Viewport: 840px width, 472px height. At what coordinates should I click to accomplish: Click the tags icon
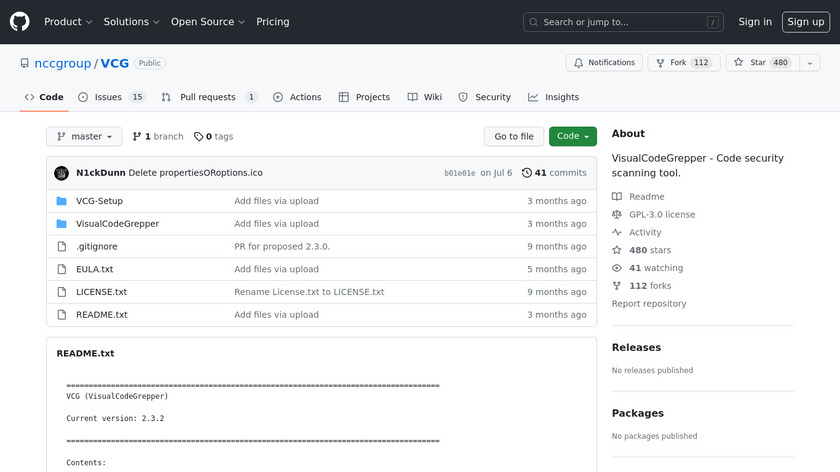click(x=198, y=137)
